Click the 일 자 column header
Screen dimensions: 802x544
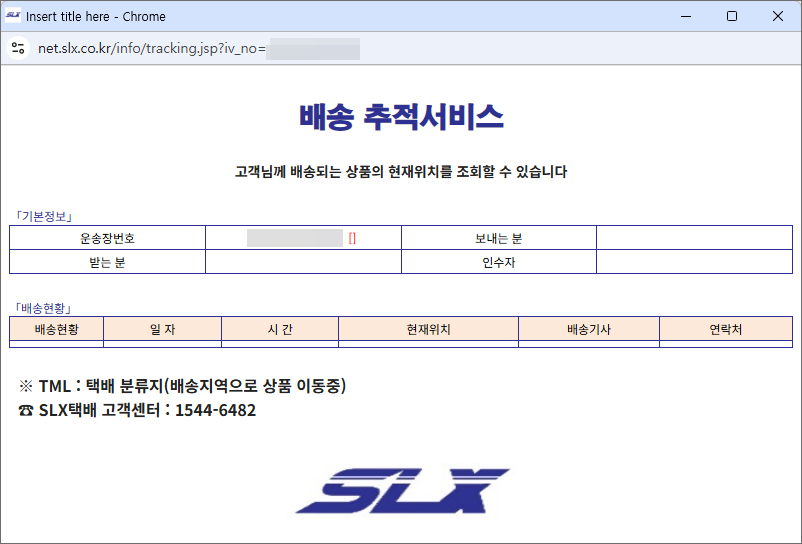click(x=162, y=329)
